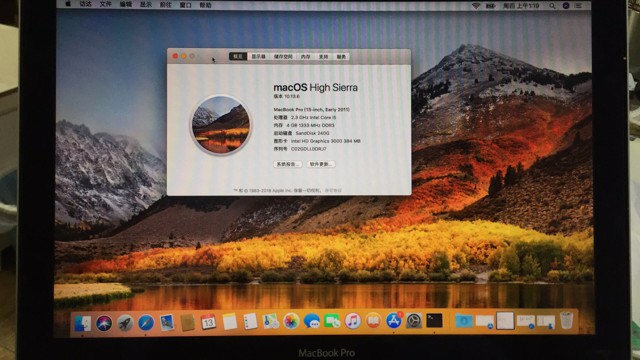This screenshot has width=640, height=360.
Task: Click the macOS High Sierra heading
Action: 316,87
